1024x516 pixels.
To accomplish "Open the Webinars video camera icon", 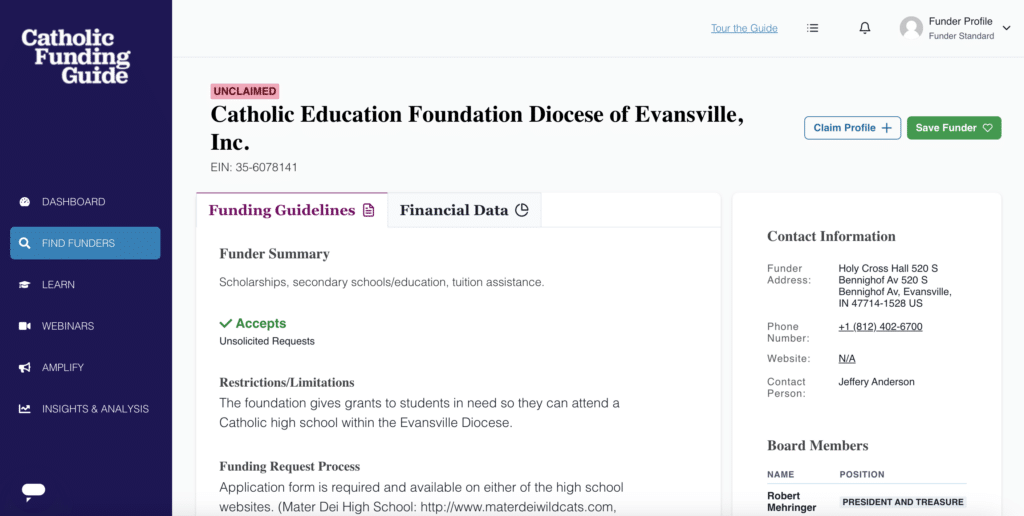I will pyautogui.click(x=25, y=326).
